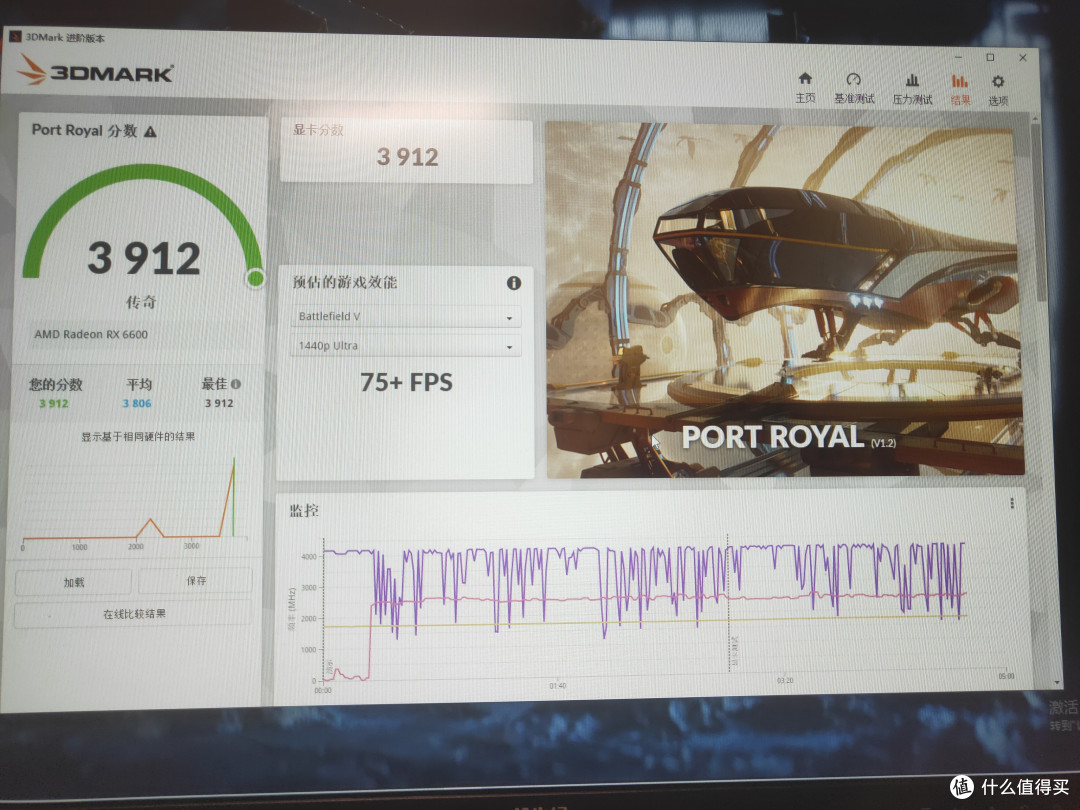
Task: Open the 主页 home tab
Action: pyautogui.click(x=805, y=88)
